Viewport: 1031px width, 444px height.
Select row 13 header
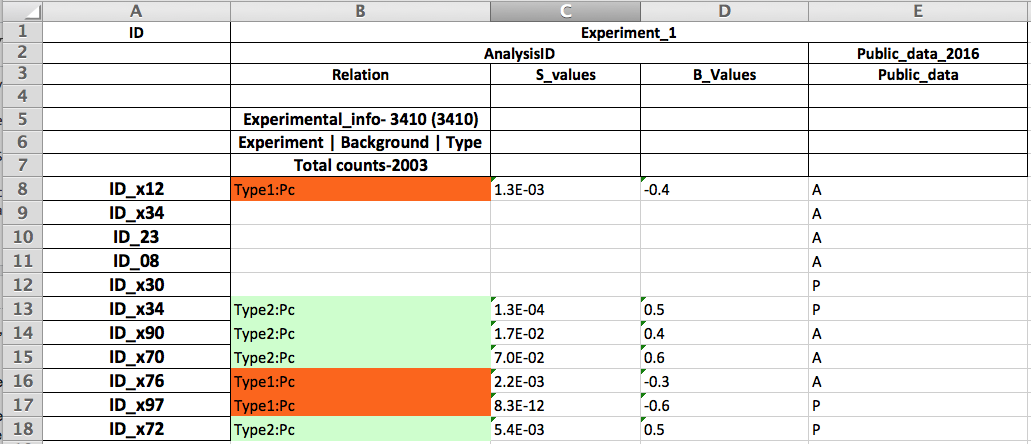pos(21,309)
